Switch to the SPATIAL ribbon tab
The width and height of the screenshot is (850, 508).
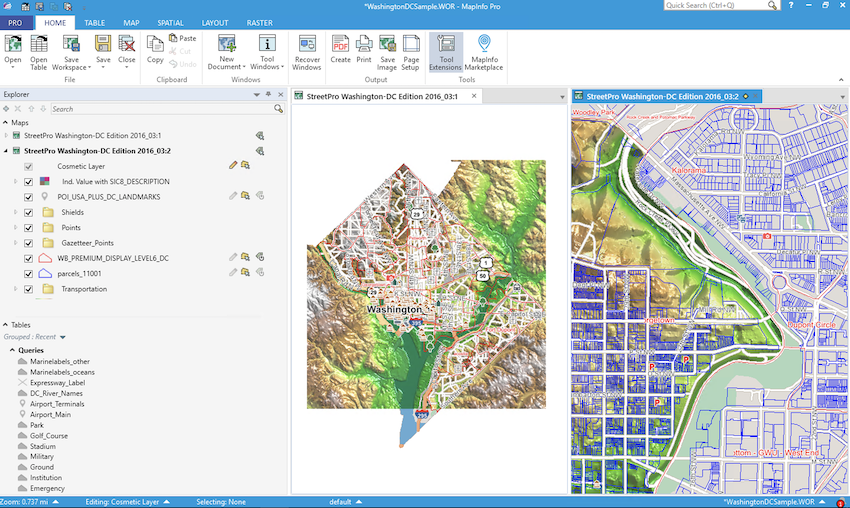(x=170, y=23)
